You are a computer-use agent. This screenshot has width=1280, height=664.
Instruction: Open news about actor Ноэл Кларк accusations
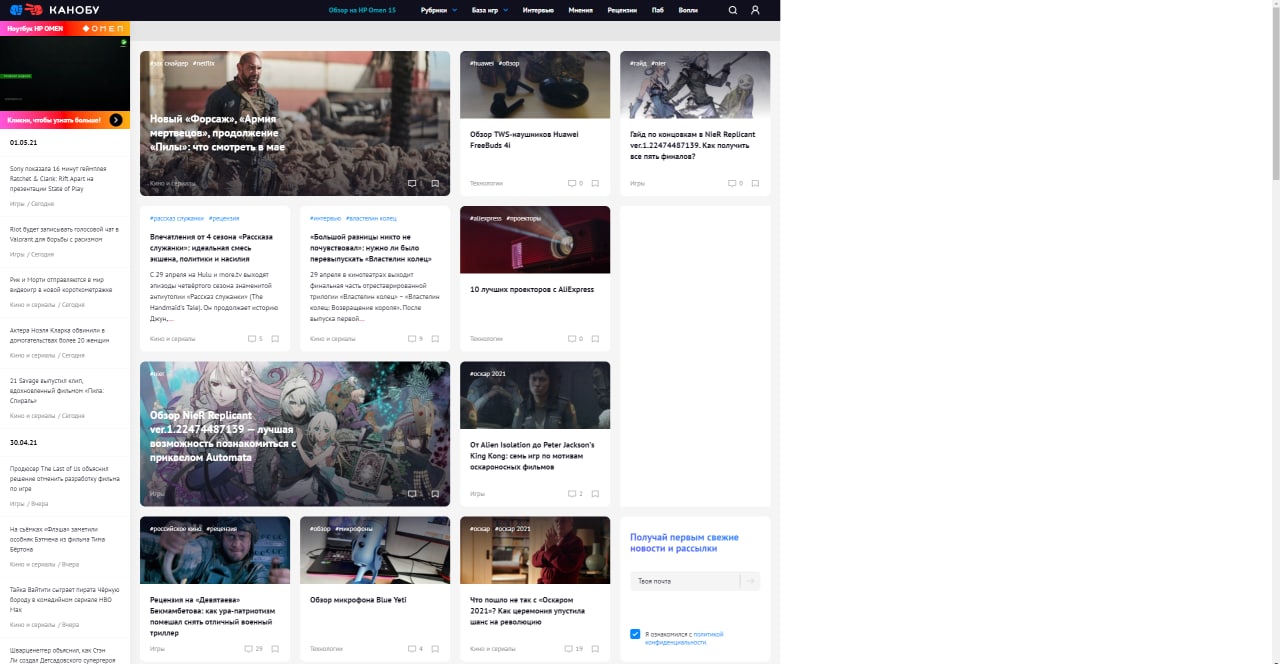coord(61,335)
